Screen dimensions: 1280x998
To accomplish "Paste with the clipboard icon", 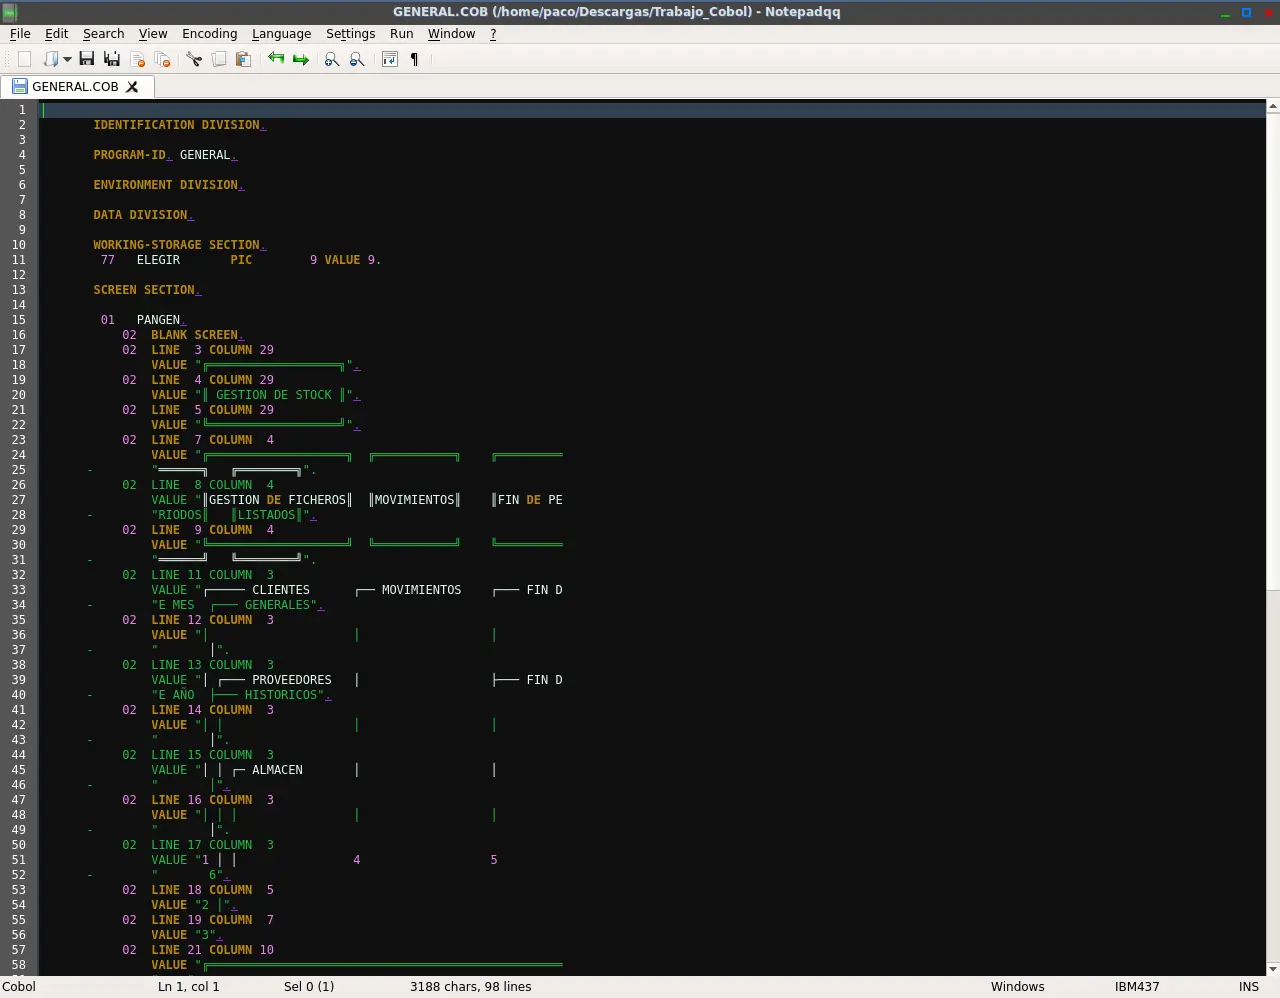I will 243,59.
